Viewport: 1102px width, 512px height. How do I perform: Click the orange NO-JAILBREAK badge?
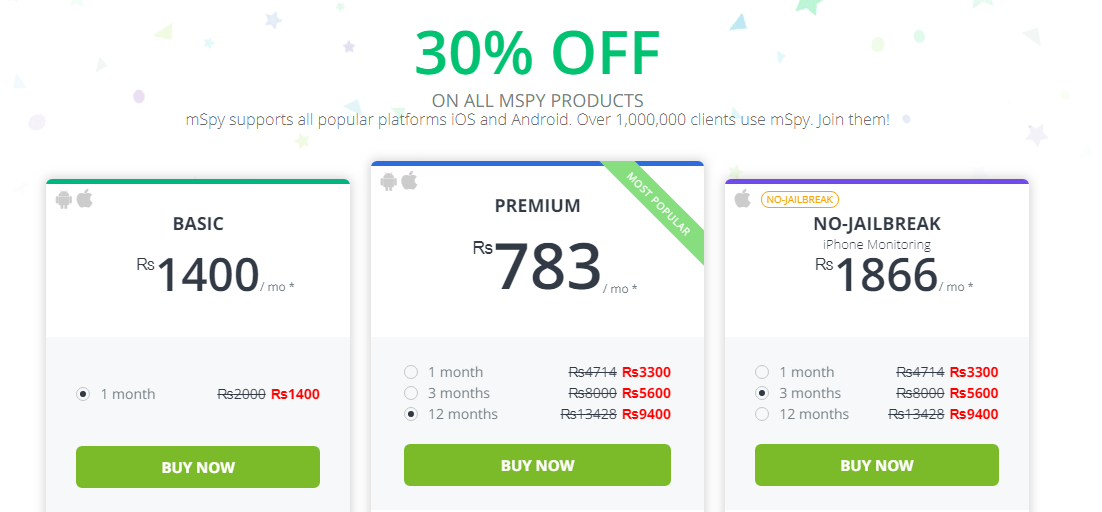pos(799,200)
